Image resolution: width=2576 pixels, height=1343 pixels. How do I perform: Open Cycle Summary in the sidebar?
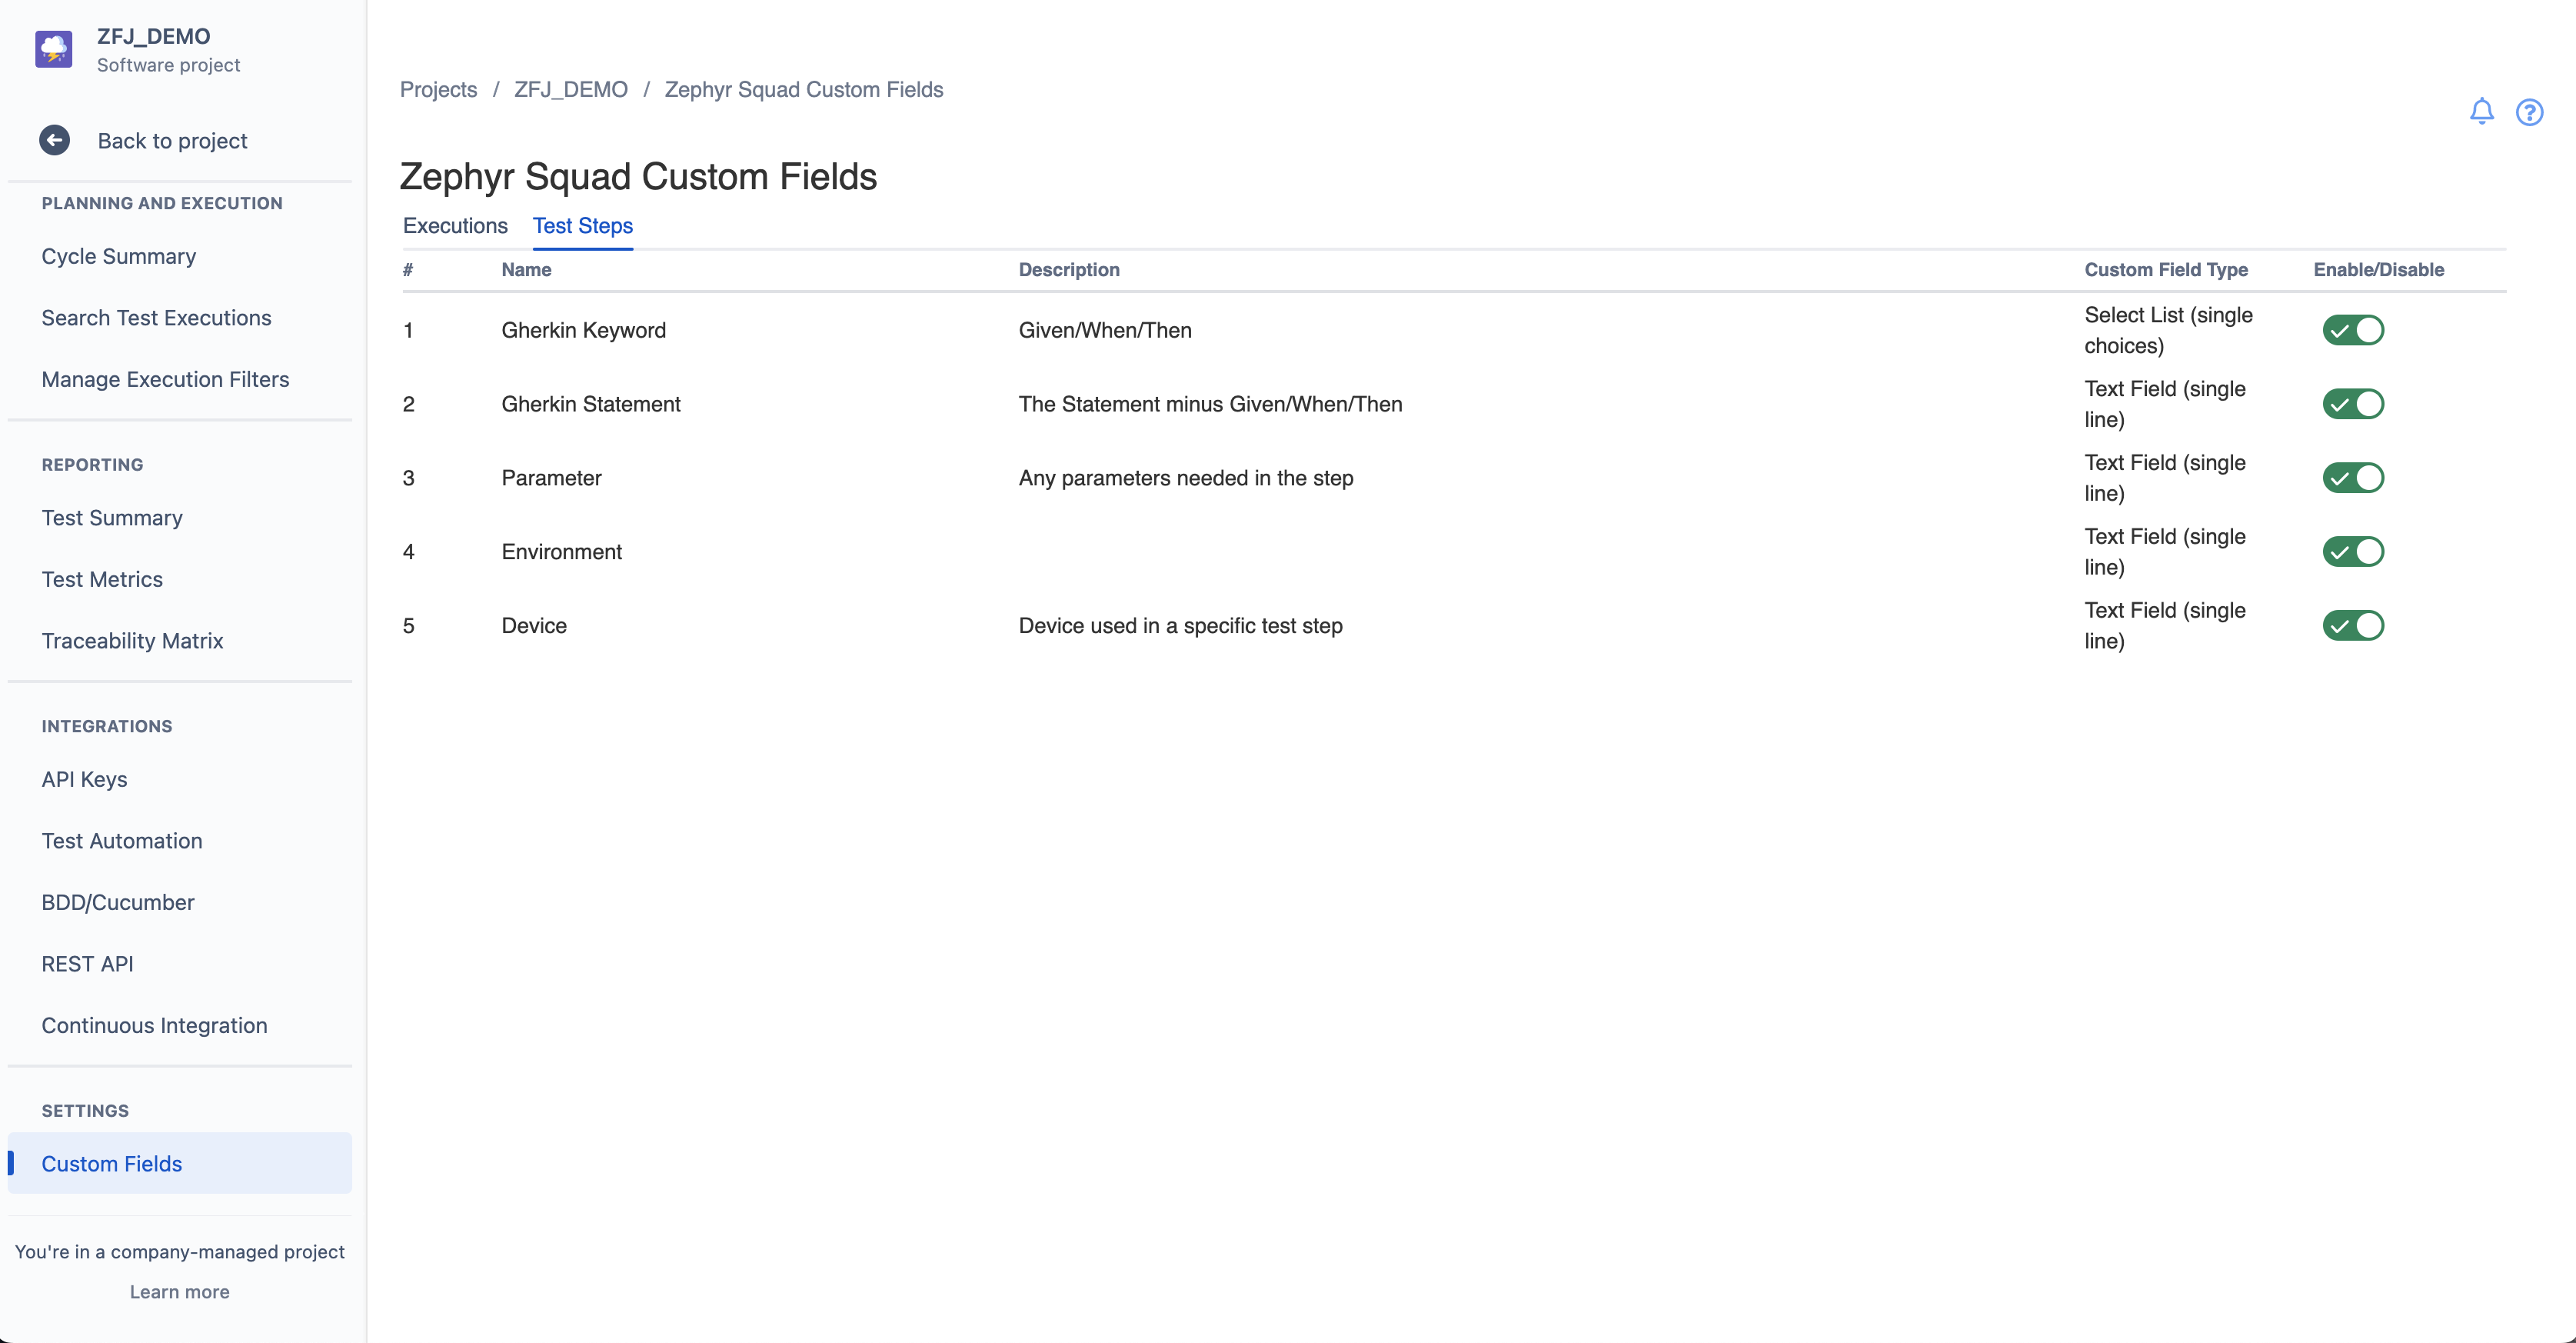119,256
